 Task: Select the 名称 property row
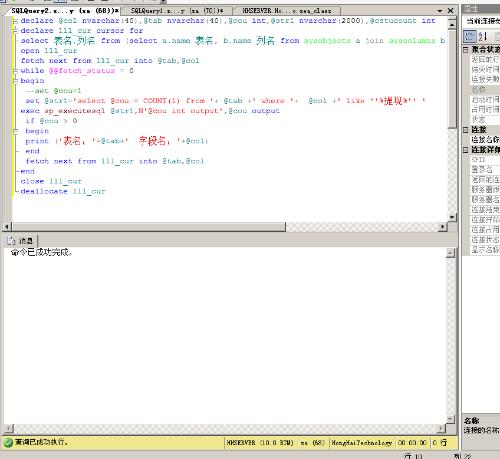(x=481, y=89)
